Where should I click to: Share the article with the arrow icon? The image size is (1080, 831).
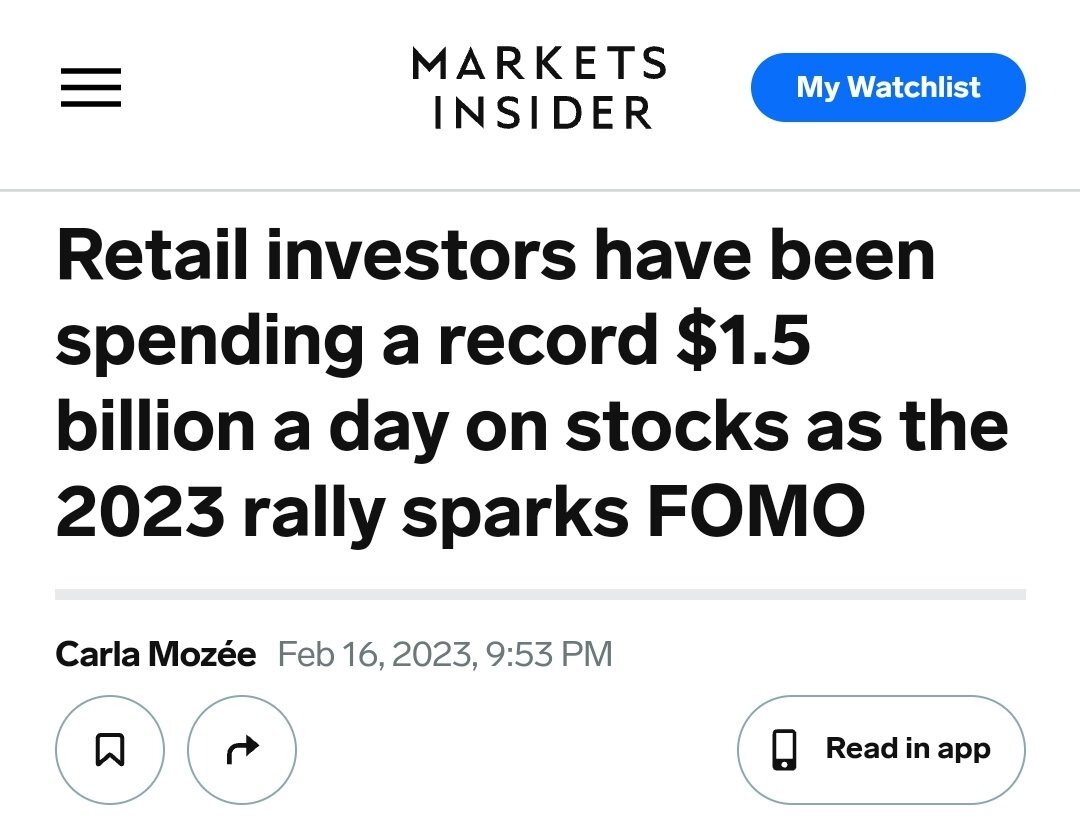pyautogui.click(x=242, y=748)
